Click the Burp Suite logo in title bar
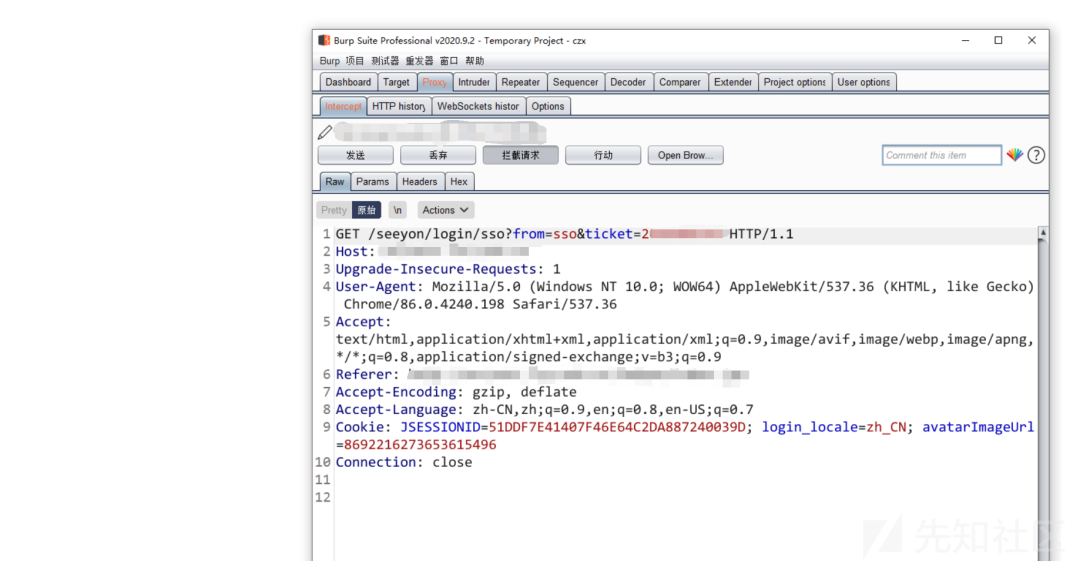This screenshot has height=564, width=1080. [324, 41]
